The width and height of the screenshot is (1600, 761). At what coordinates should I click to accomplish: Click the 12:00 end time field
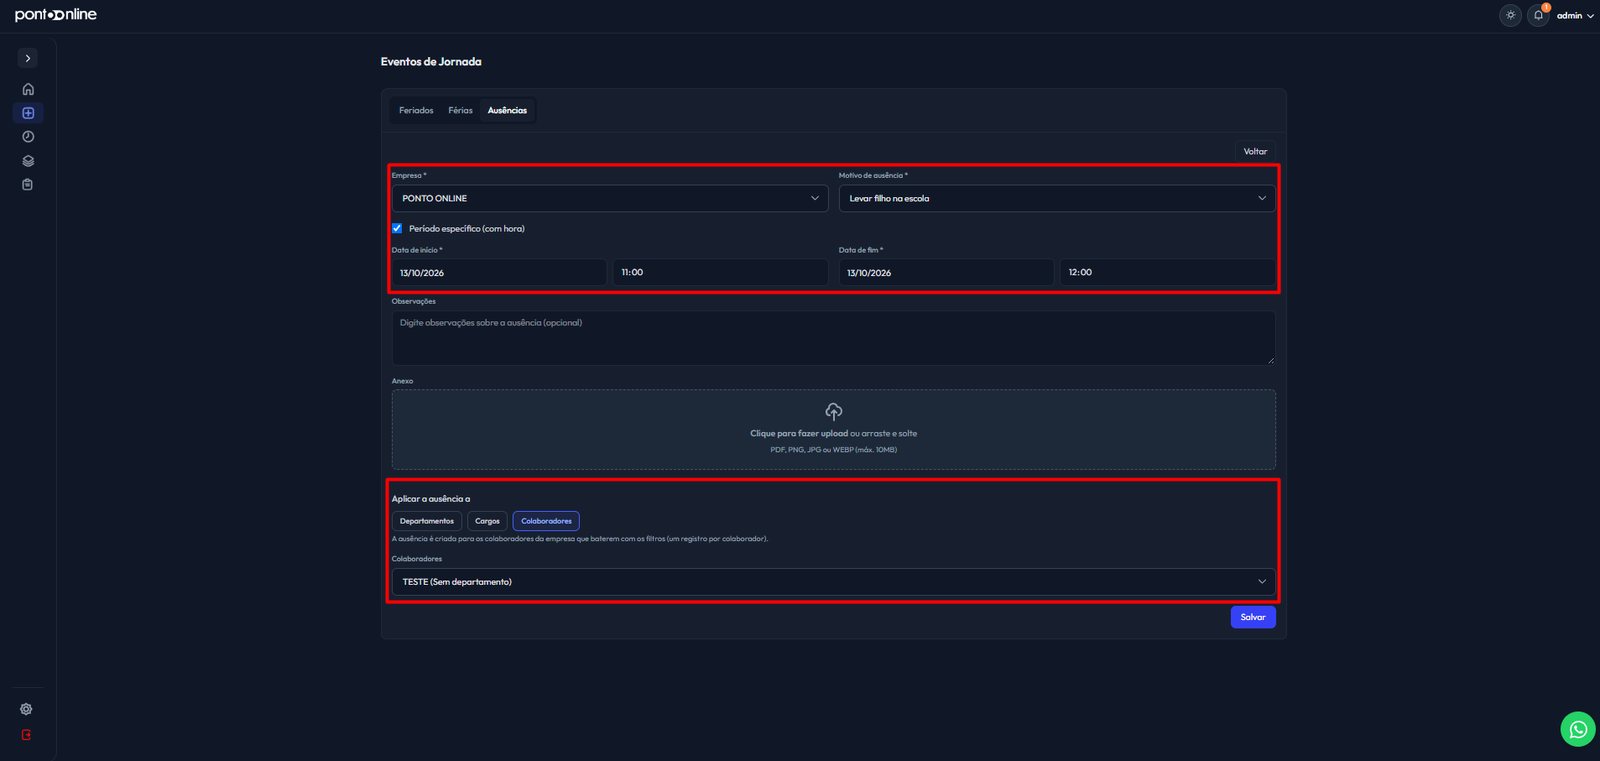(1168, 272)
